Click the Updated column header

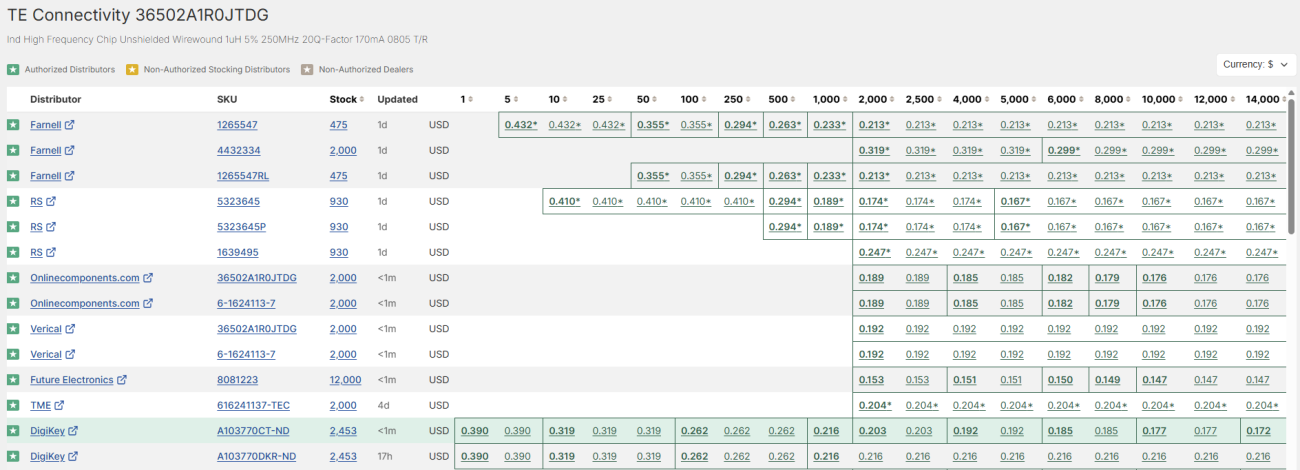click(397, 99)
